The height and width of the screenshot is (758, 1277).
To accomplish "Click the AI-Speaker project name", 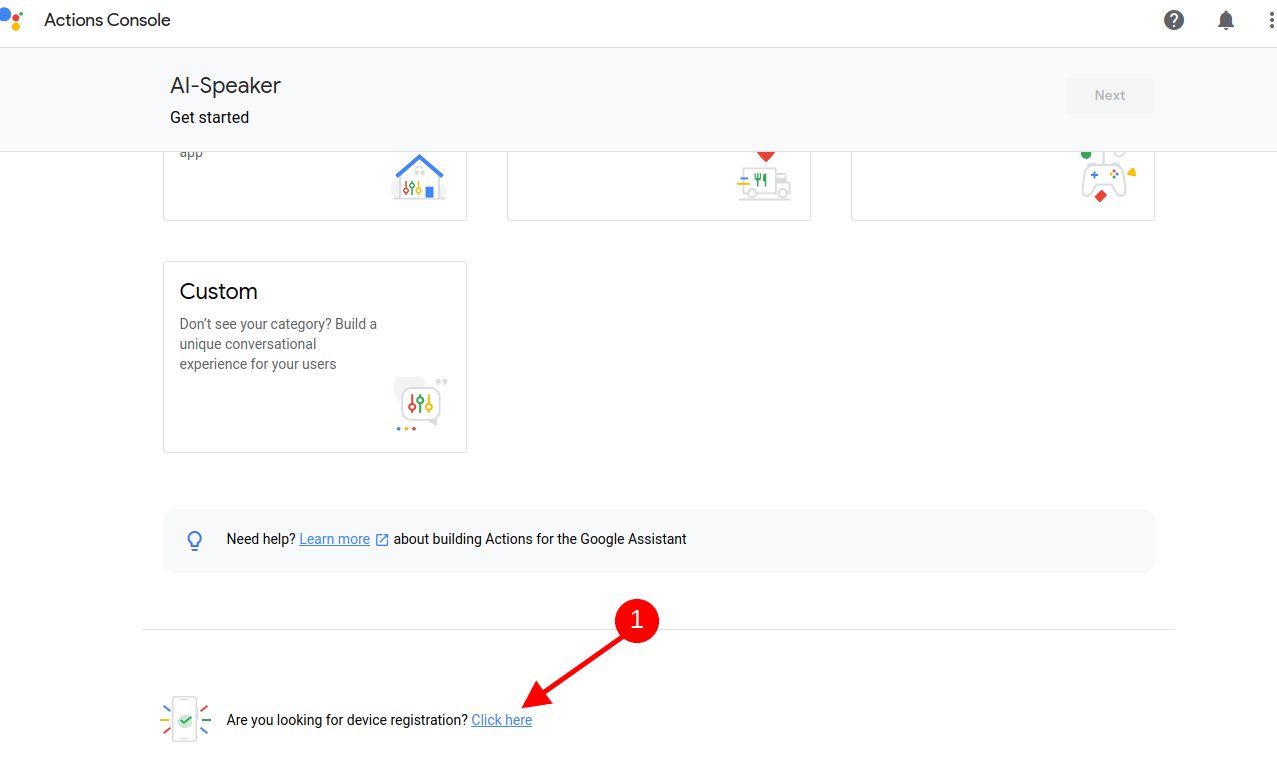I will pyautogui.click(x=225, y=85).
